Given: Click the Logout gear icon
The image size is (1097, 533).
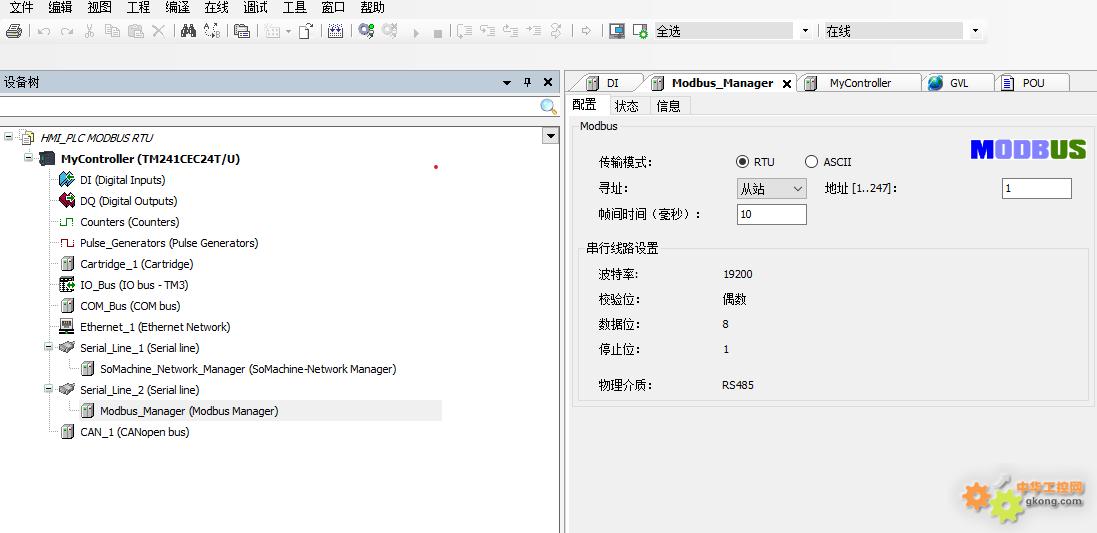Looking at the screenshot, I should [389, 31].
